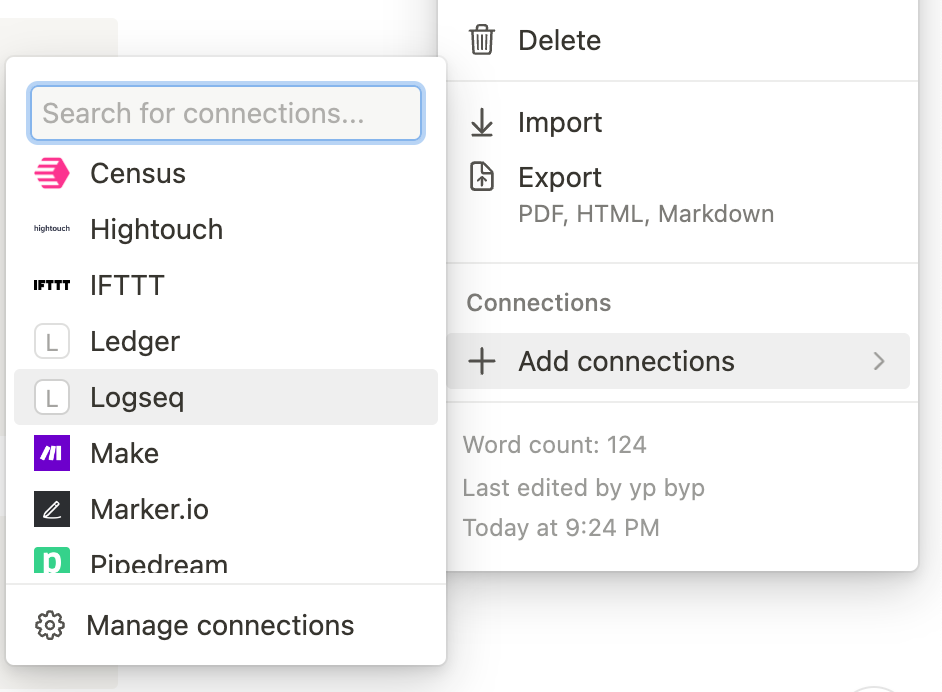This screenshot has width=942, height=692.
Task: Click the Today at 9:24 PM timestamp
Action: [561, 528]
